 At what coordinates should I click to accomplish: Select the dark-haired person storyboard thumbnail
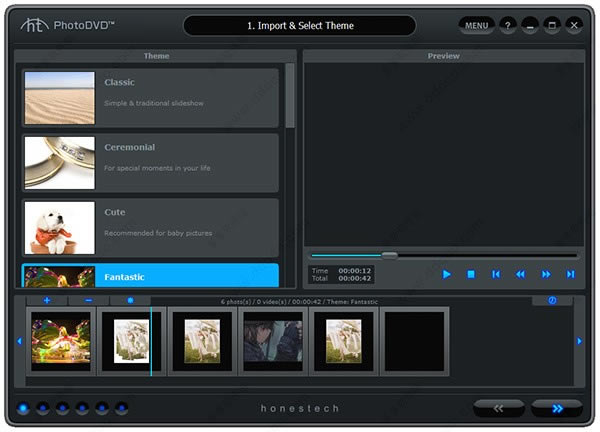pyautogui.click(x=273, y=341)
